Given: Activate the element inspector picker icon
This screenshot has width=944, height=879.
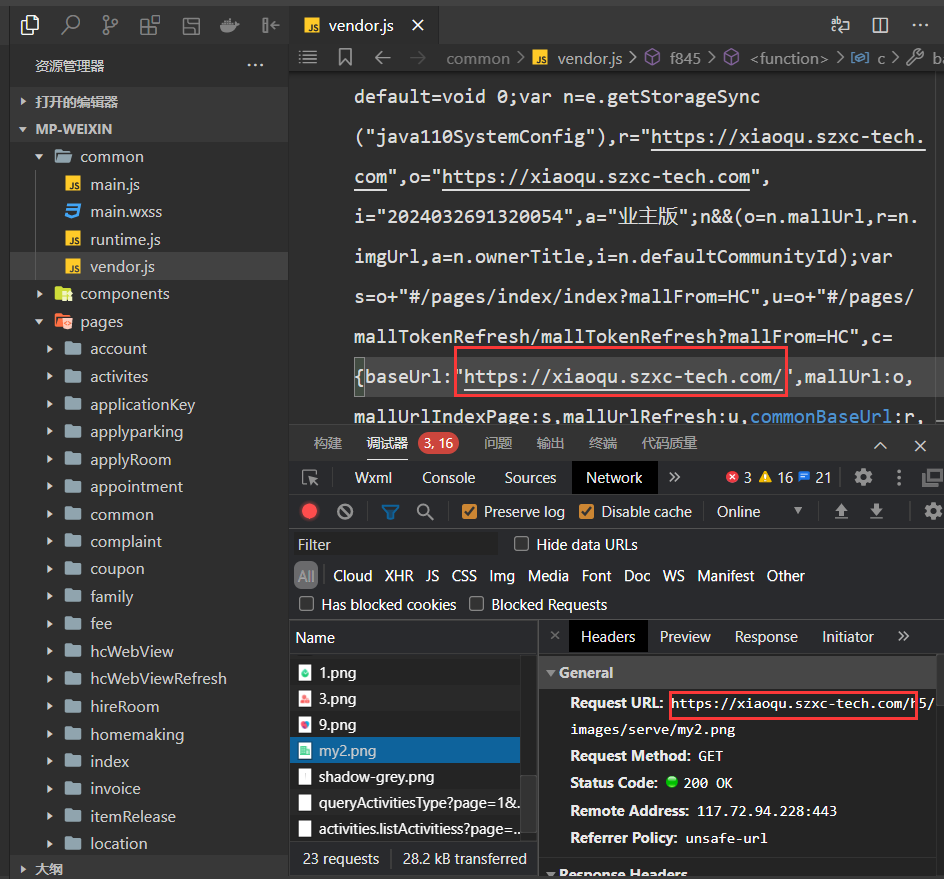Looking at the screenshot, I should 310,478.
